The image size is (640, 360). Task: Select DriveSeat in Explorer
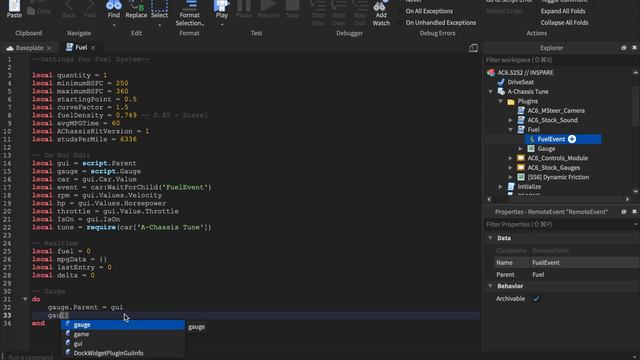(x=520, y=82)
